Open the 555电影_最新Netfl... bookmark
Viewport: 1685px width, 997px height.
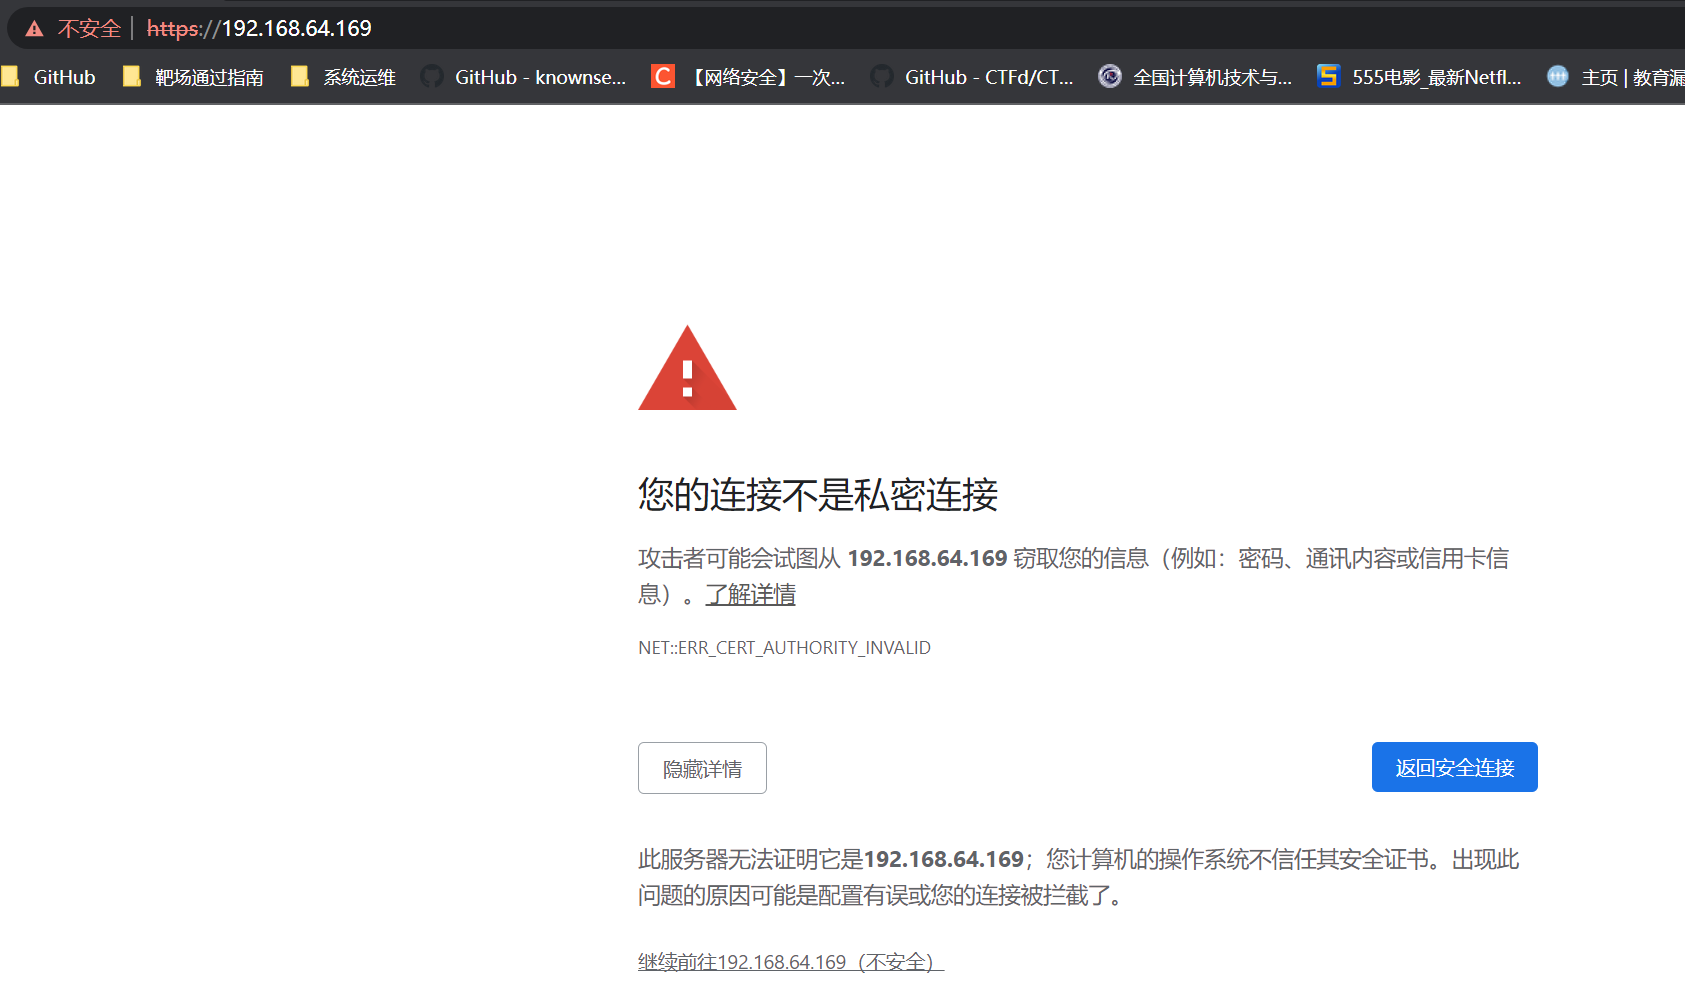1420,77
